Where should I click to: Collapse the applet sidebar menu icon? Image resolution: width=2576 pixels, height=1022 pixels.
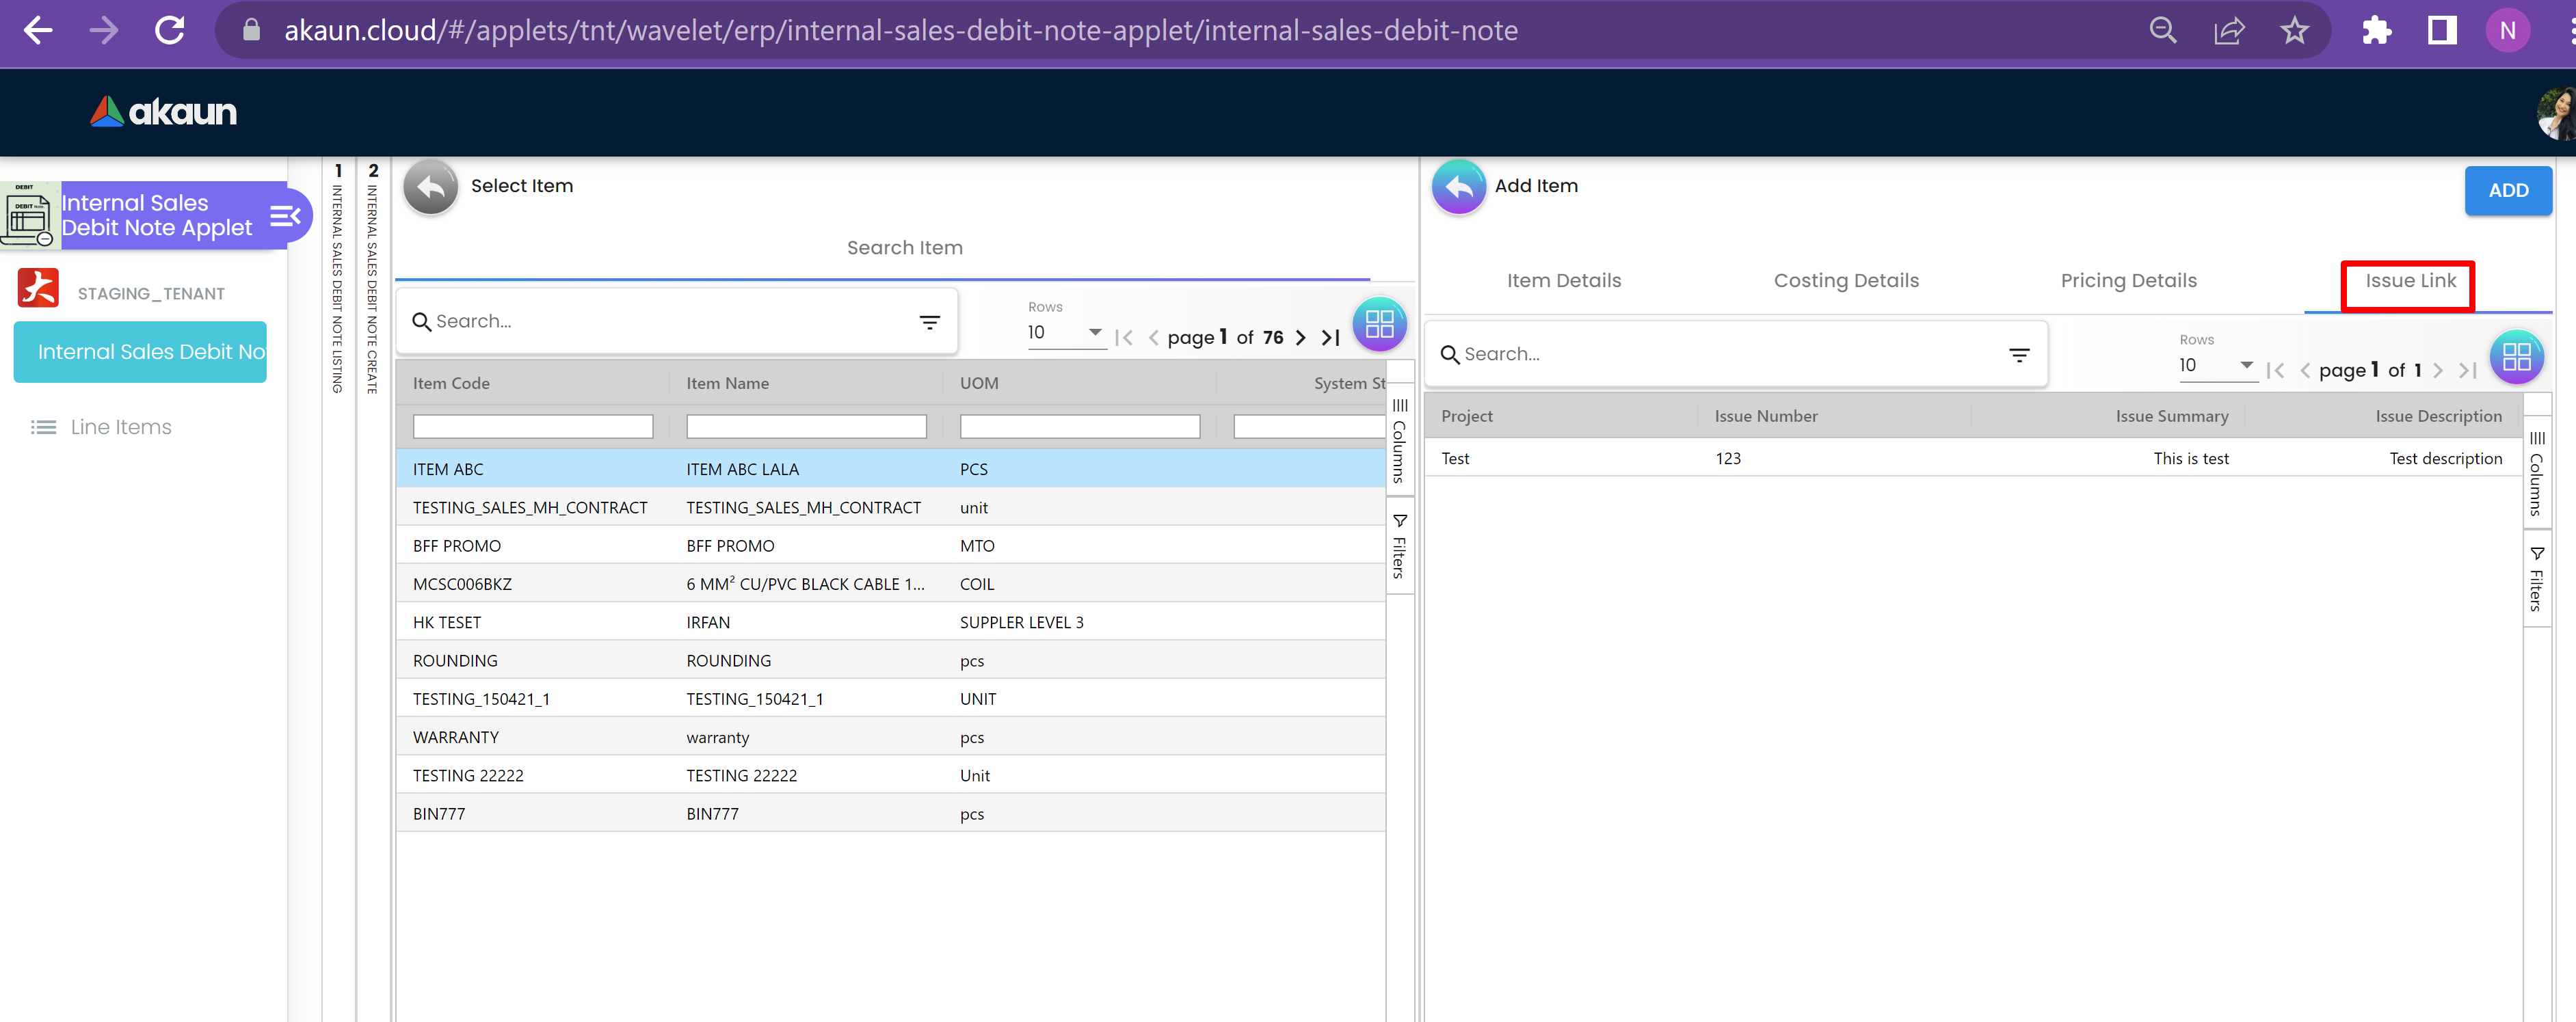(x=285, y=215)
